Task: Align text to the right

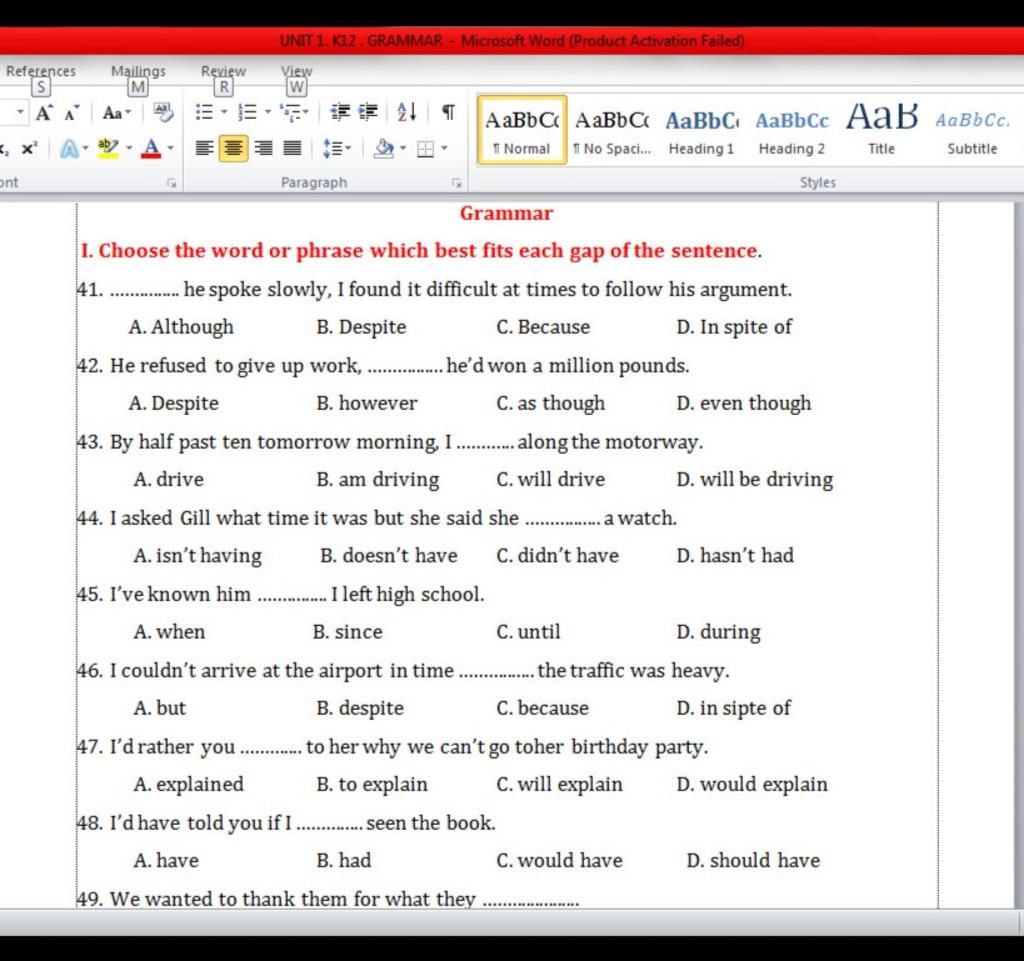Action: [x=264, y=149]
